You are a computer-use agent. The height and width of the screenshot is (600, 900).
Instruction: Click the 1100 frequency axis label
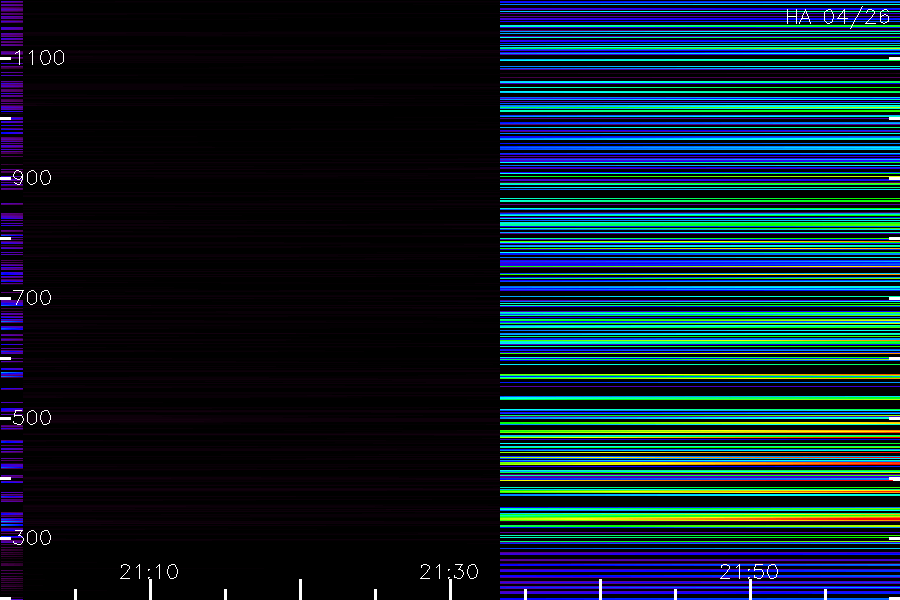[x=39, y=57]
